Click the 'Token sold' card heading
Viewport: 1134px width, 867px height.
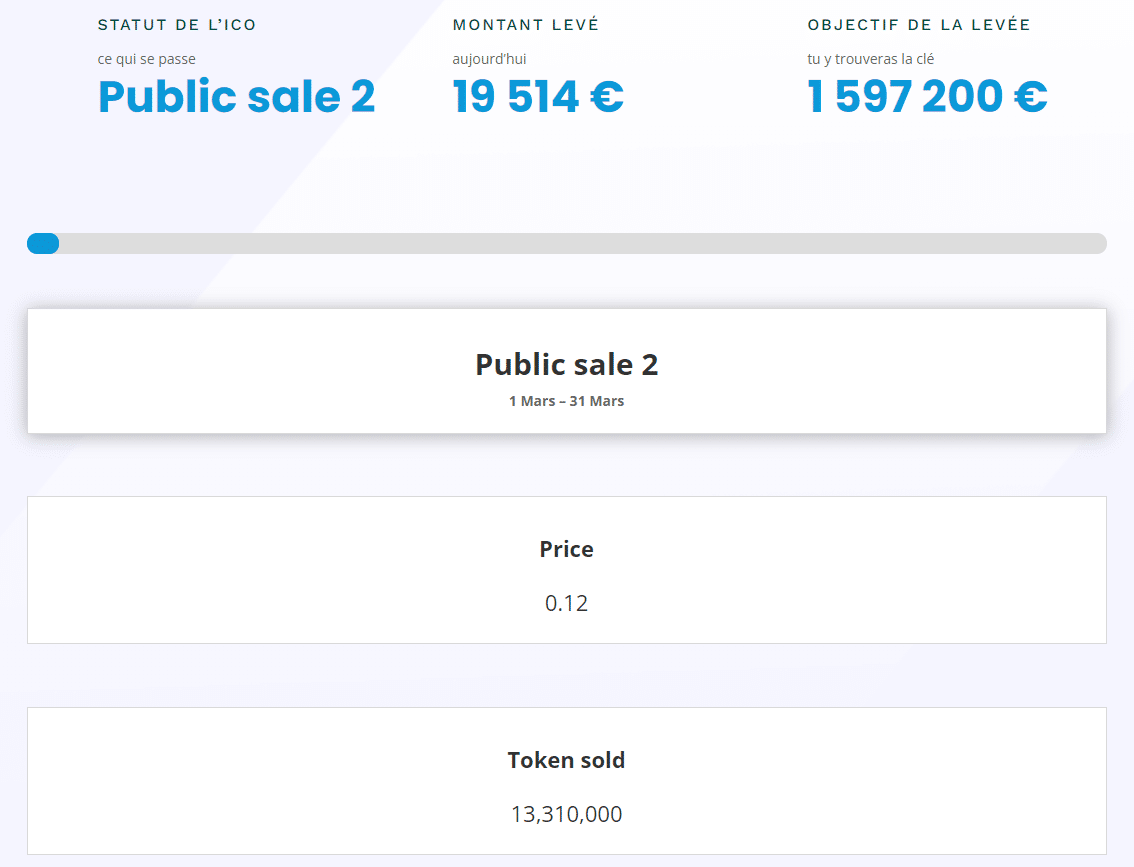click(x=566, y=760)
